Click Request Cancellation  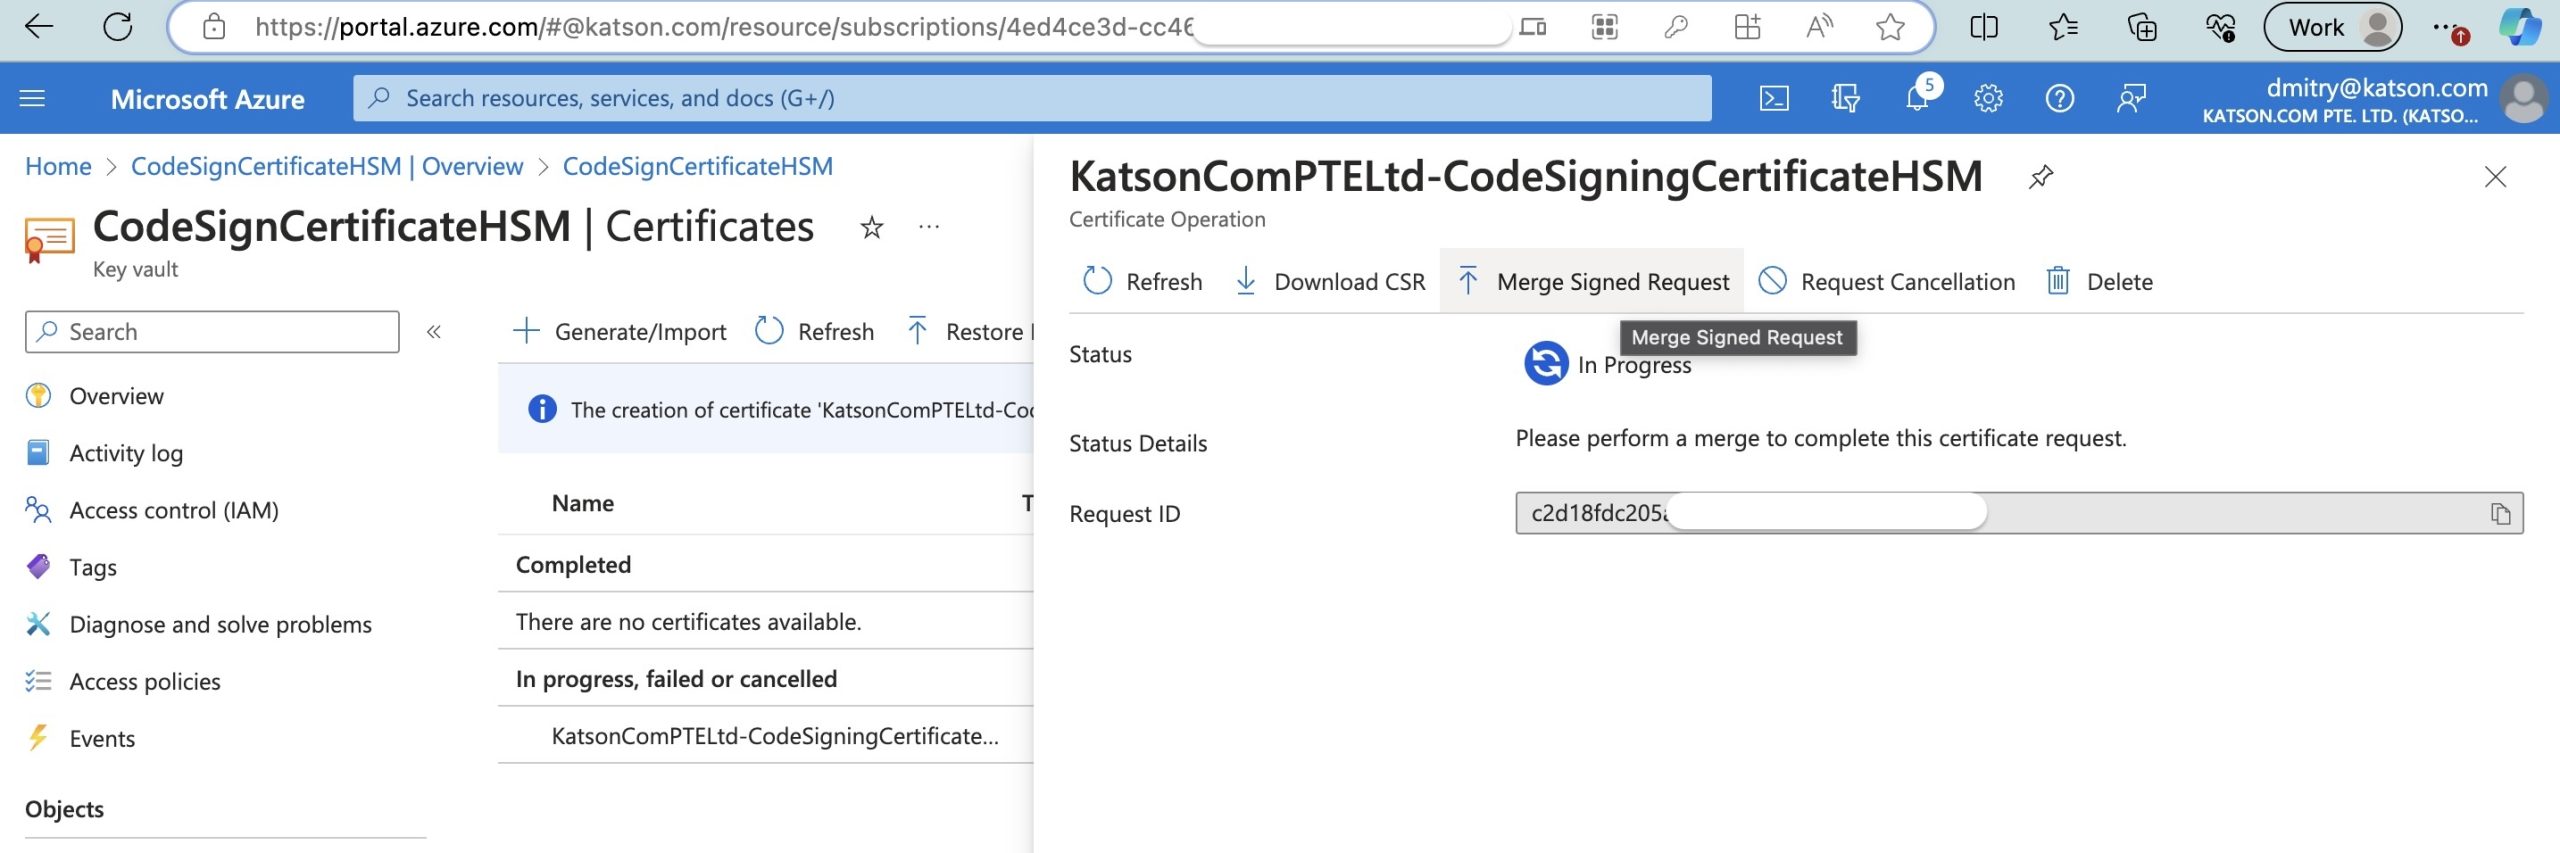click(1887, 281)
